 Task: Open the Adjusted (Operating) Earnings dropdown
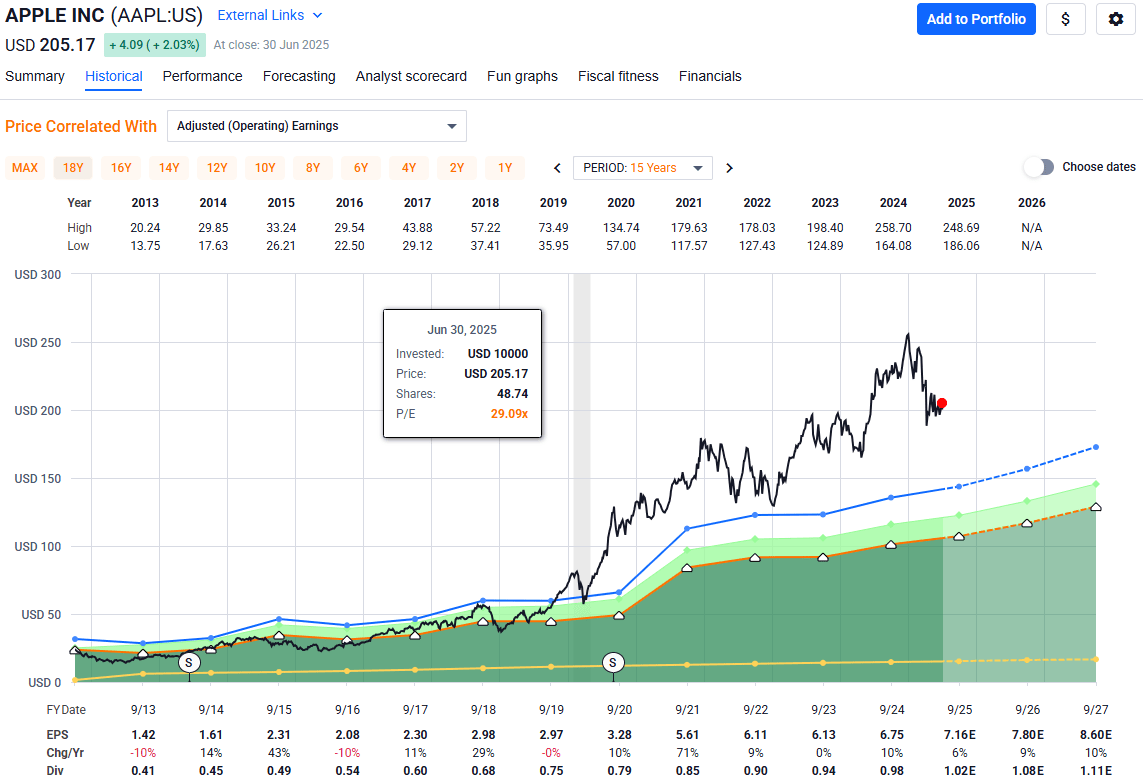pyautogui.click(x=316, y=126)
